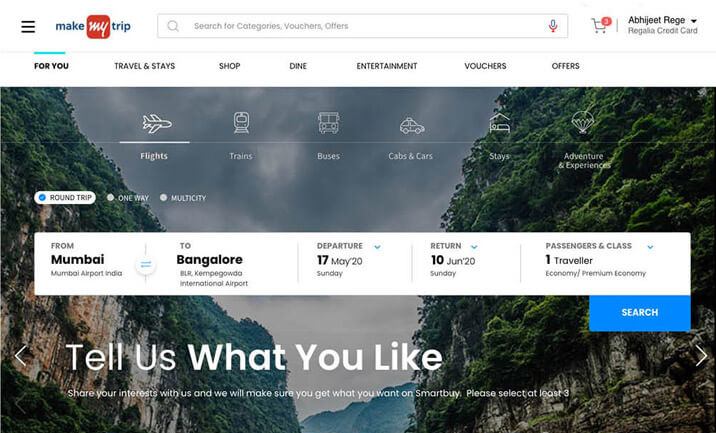This screenshot has height=433, width=716.
Task: Expand the Return date dropdown
Action: click(474, 247)
